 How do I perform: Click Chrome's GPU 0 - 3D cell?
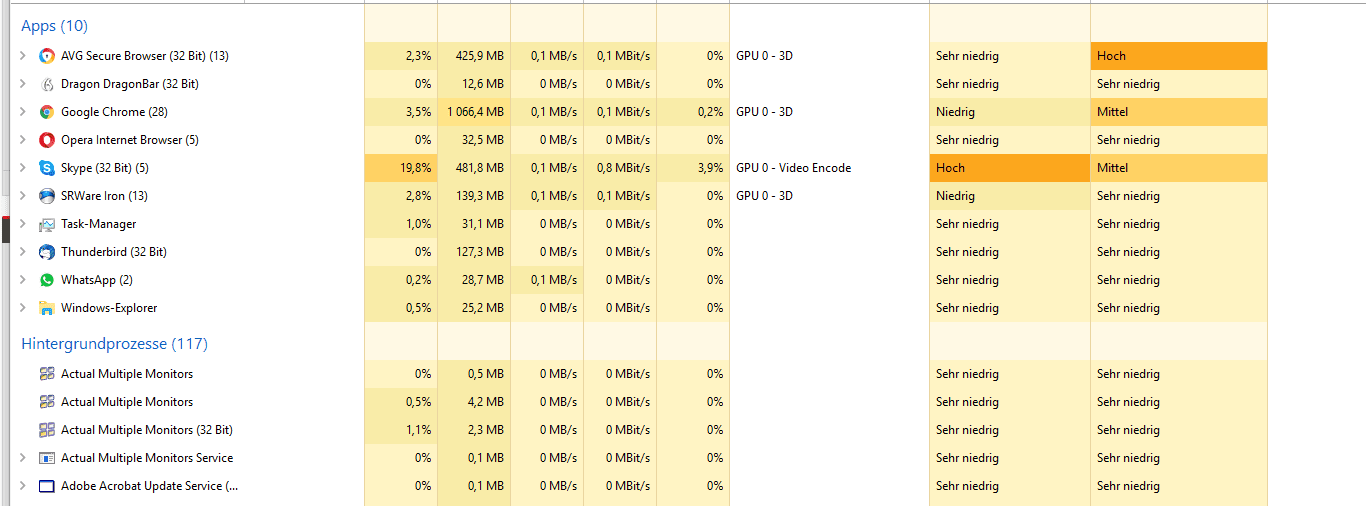[765, 112]
